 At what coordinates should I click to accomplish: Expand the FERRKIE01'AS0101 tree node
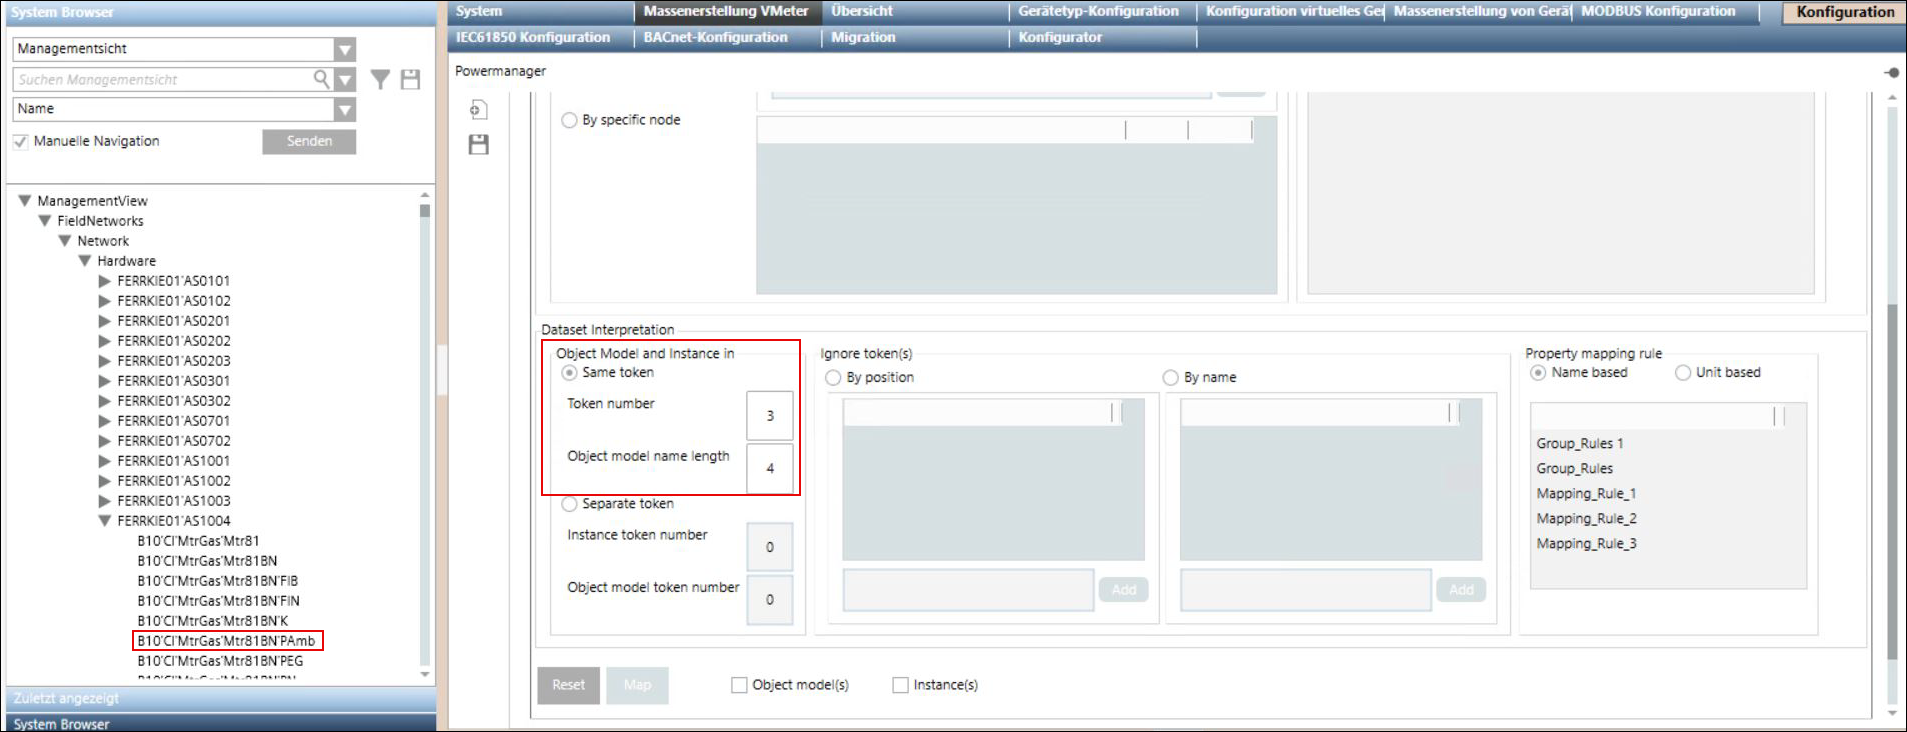point(105,281)
